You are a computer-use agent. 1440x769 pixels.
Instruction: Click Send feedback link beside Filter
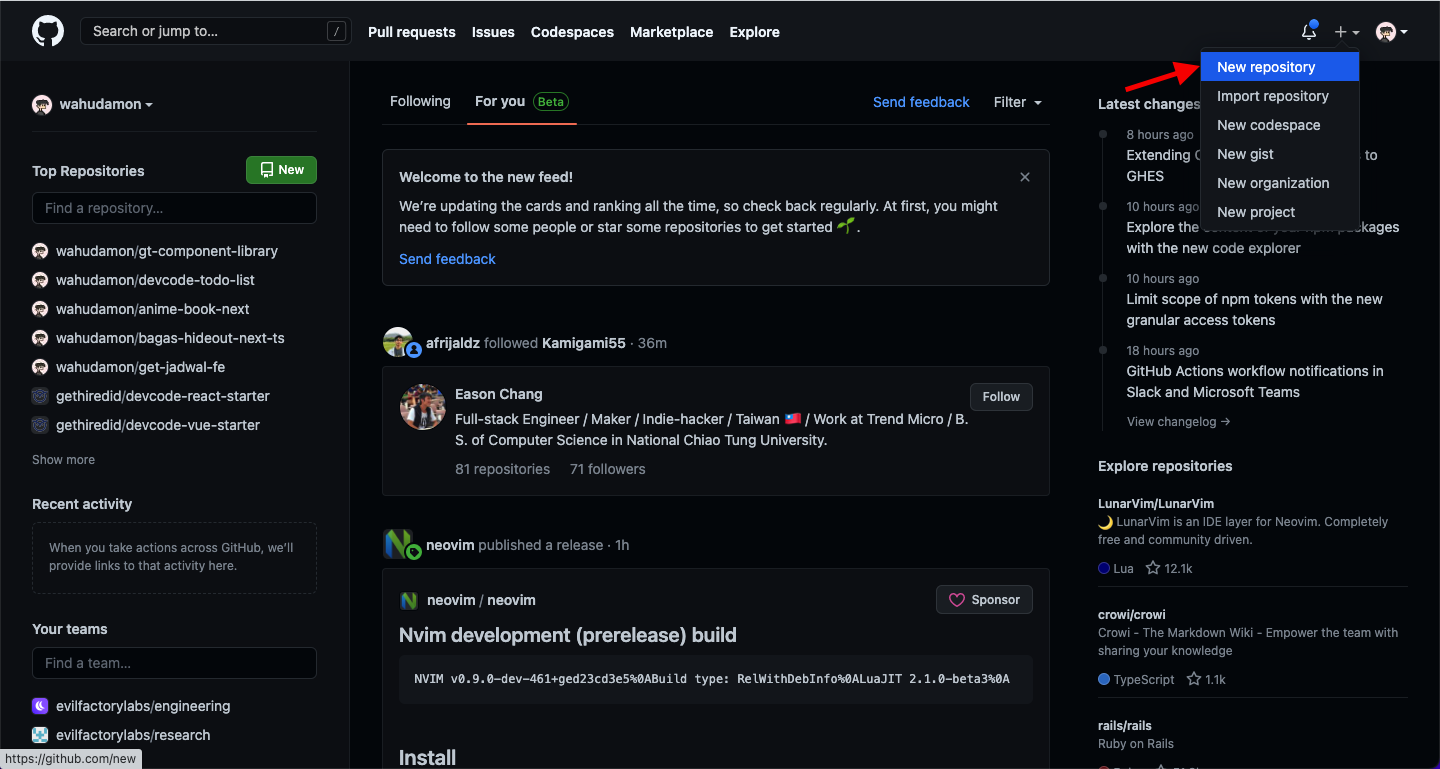(x=921, y=102)
